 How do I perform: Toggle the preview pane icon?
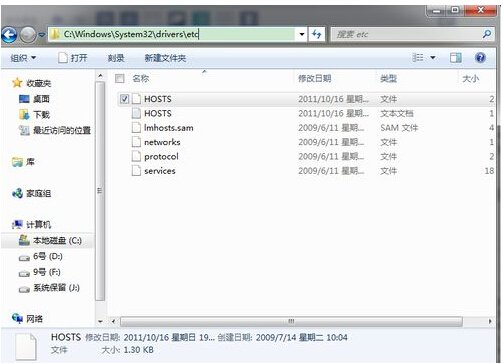tap(456, 58)
